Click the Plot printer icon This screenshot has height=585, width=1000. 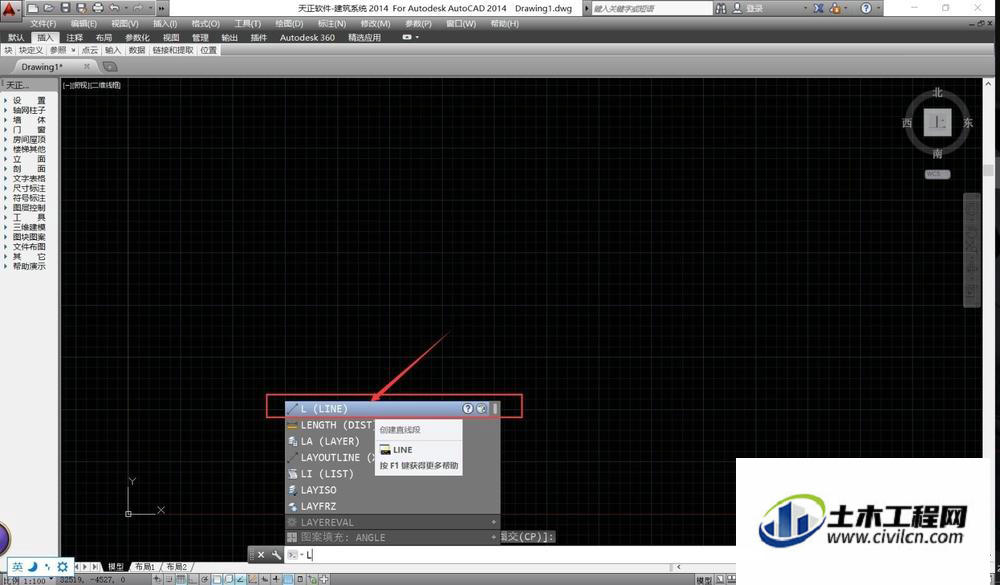[x=98, y=8]
